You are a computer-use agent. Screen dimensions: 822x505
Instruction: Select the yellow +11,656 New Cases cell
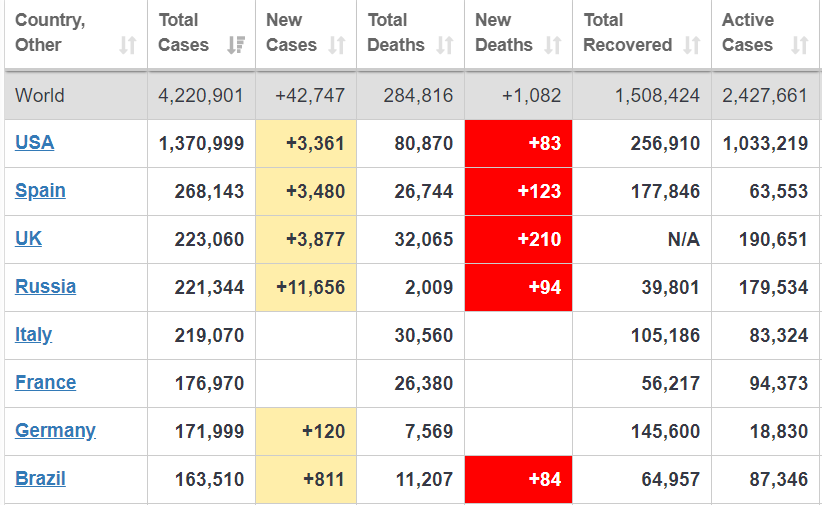point(306,287)
